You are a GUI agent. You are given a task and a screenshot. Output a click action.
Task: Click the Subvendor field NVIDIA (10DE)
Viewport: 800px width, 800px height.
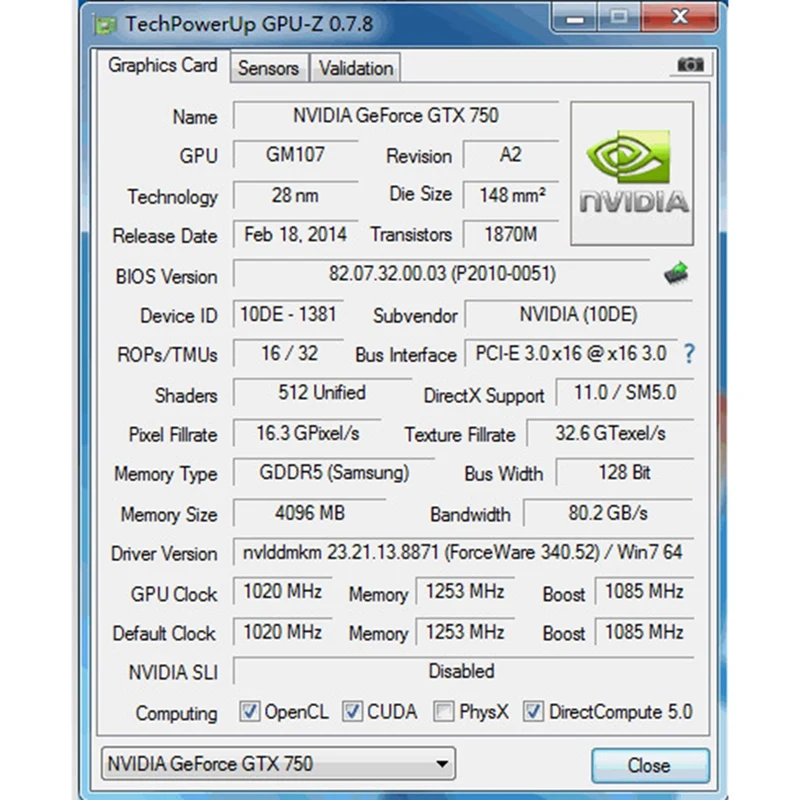pyautogui.click(x=579, y=314)
